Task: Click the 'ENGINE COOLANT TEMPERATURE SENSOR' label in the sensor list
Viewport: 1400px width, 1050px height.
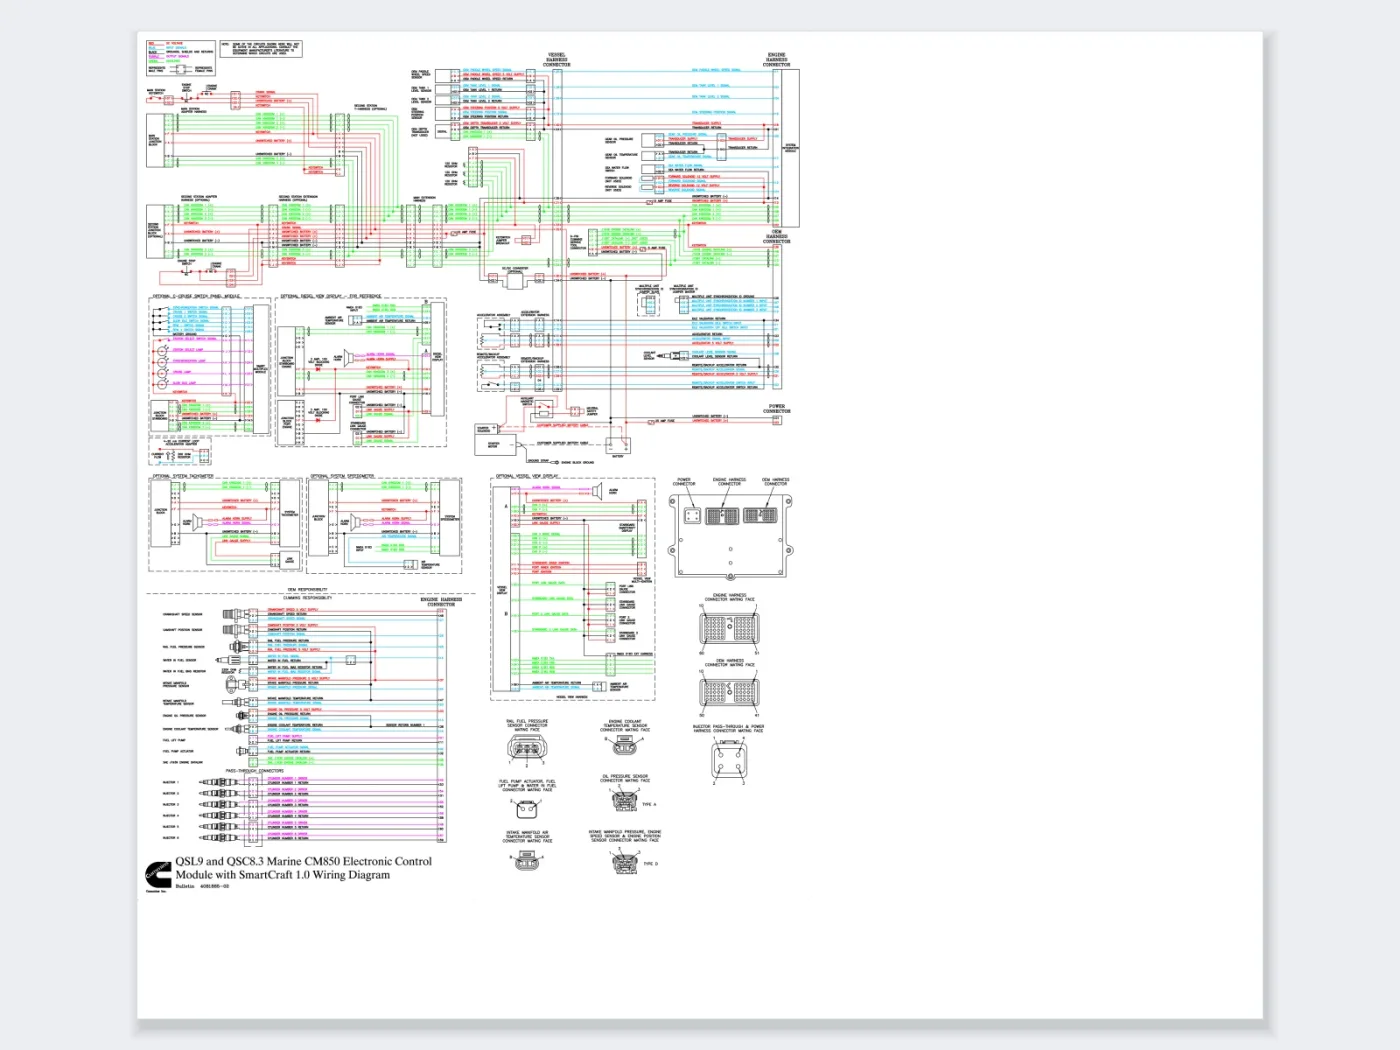Action: tap(190, 729)
